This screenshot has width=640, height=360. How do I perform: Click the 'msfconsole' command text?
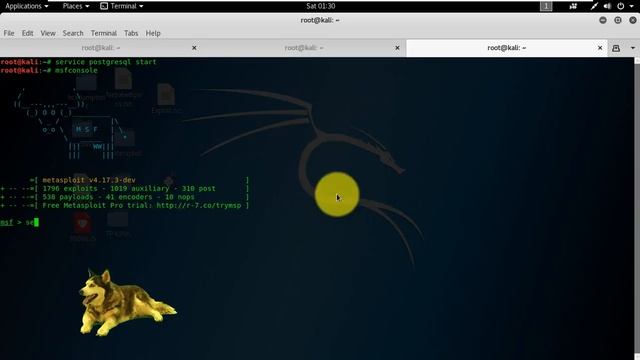[76, 70]
